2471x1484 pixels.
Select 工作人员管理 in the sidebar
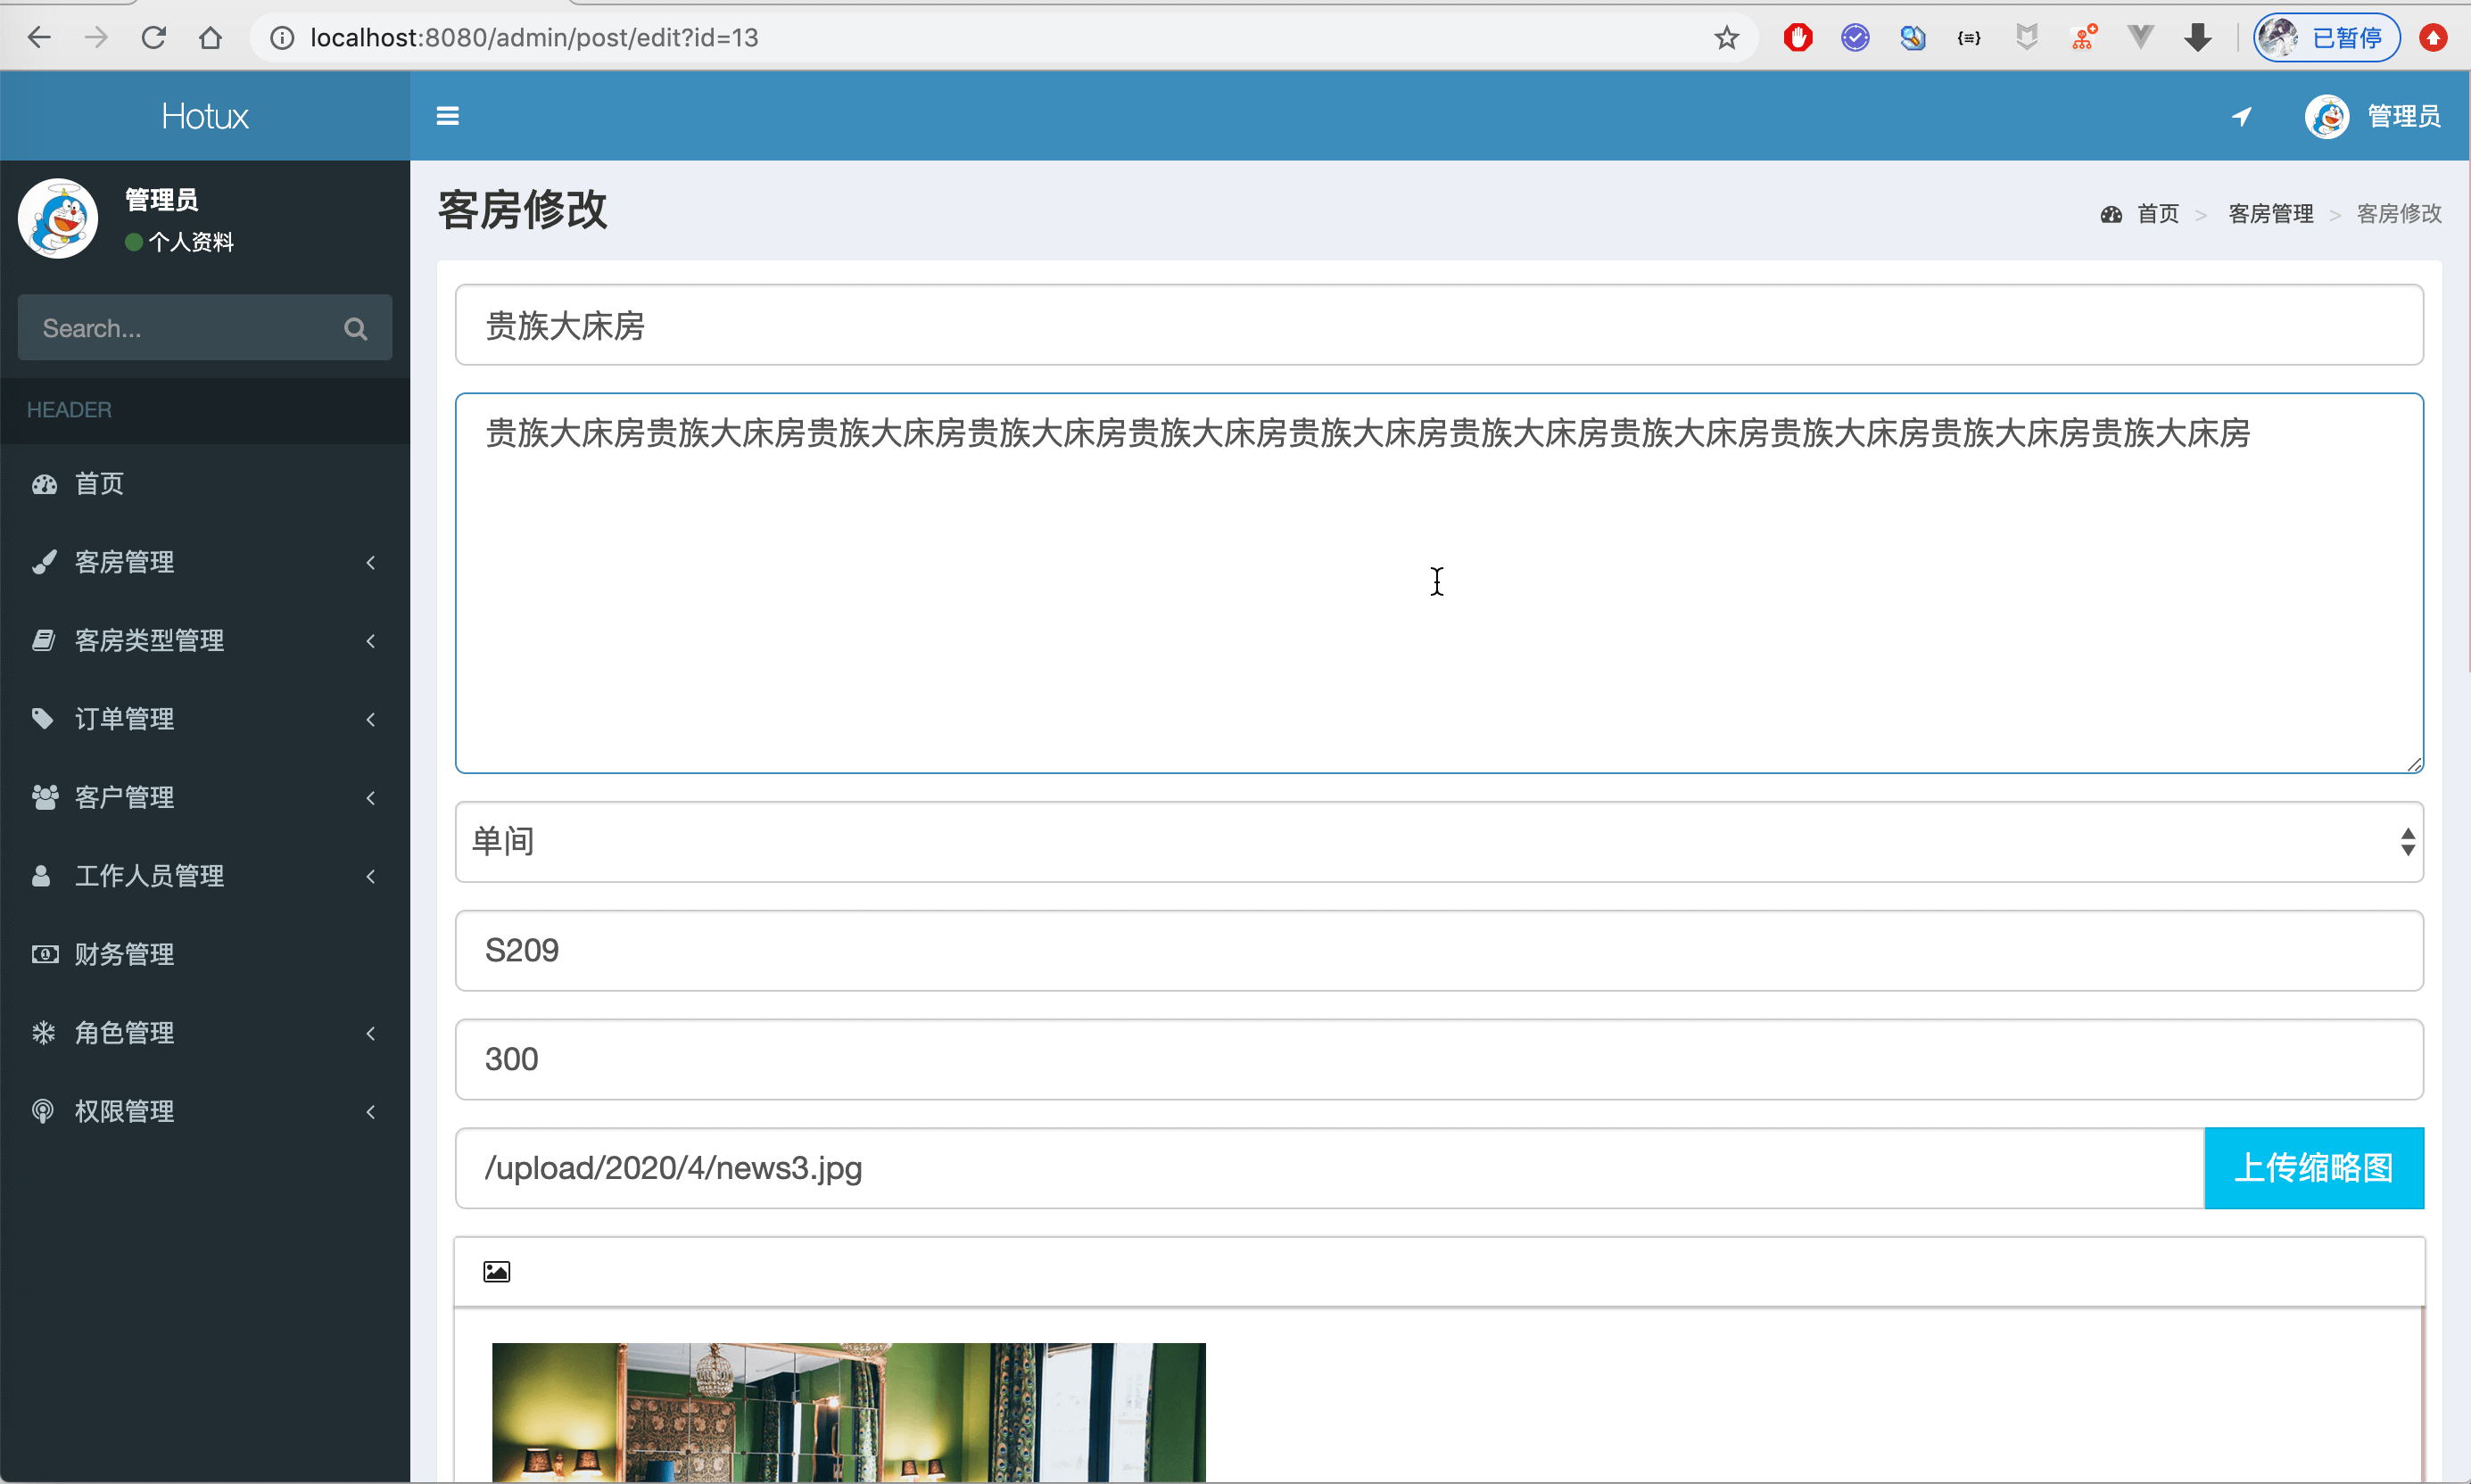[x=151, y=875]
